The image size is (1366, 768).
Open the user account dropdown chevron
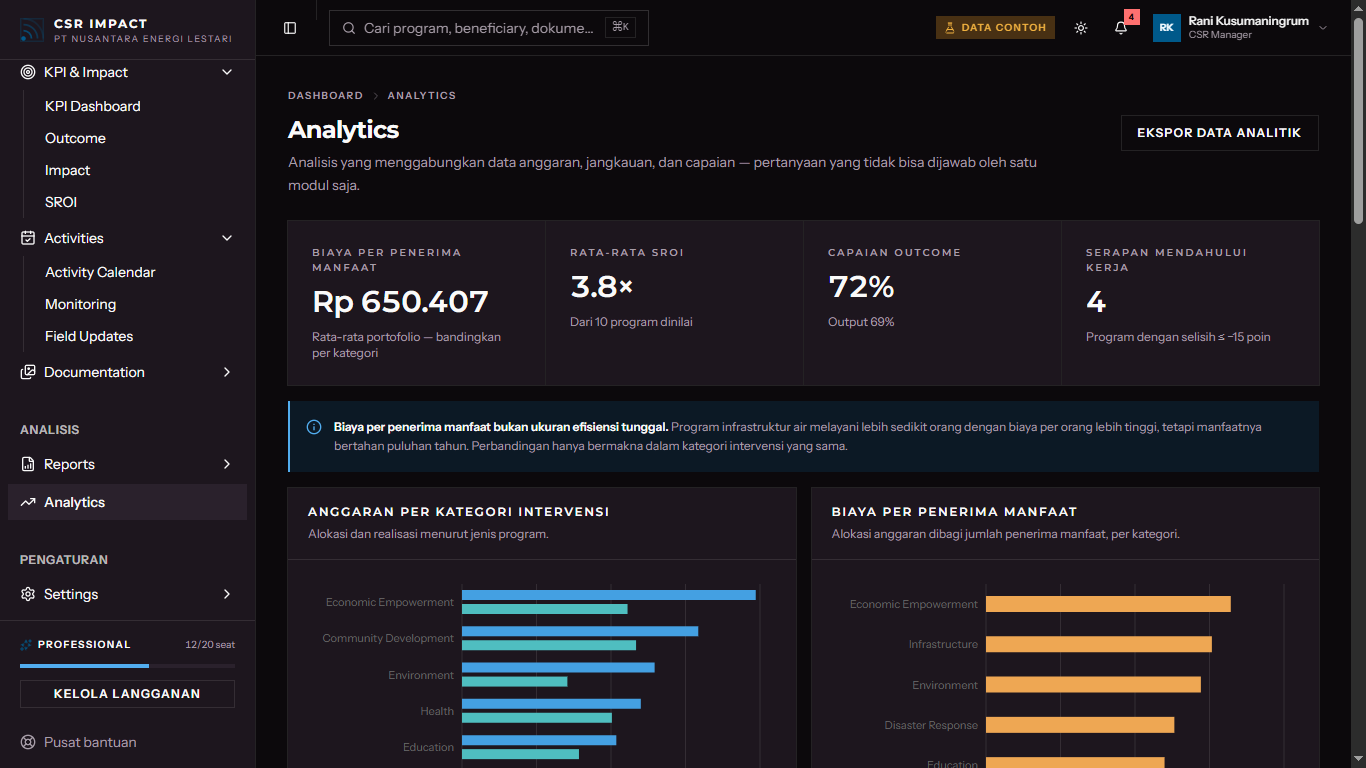1323,28
